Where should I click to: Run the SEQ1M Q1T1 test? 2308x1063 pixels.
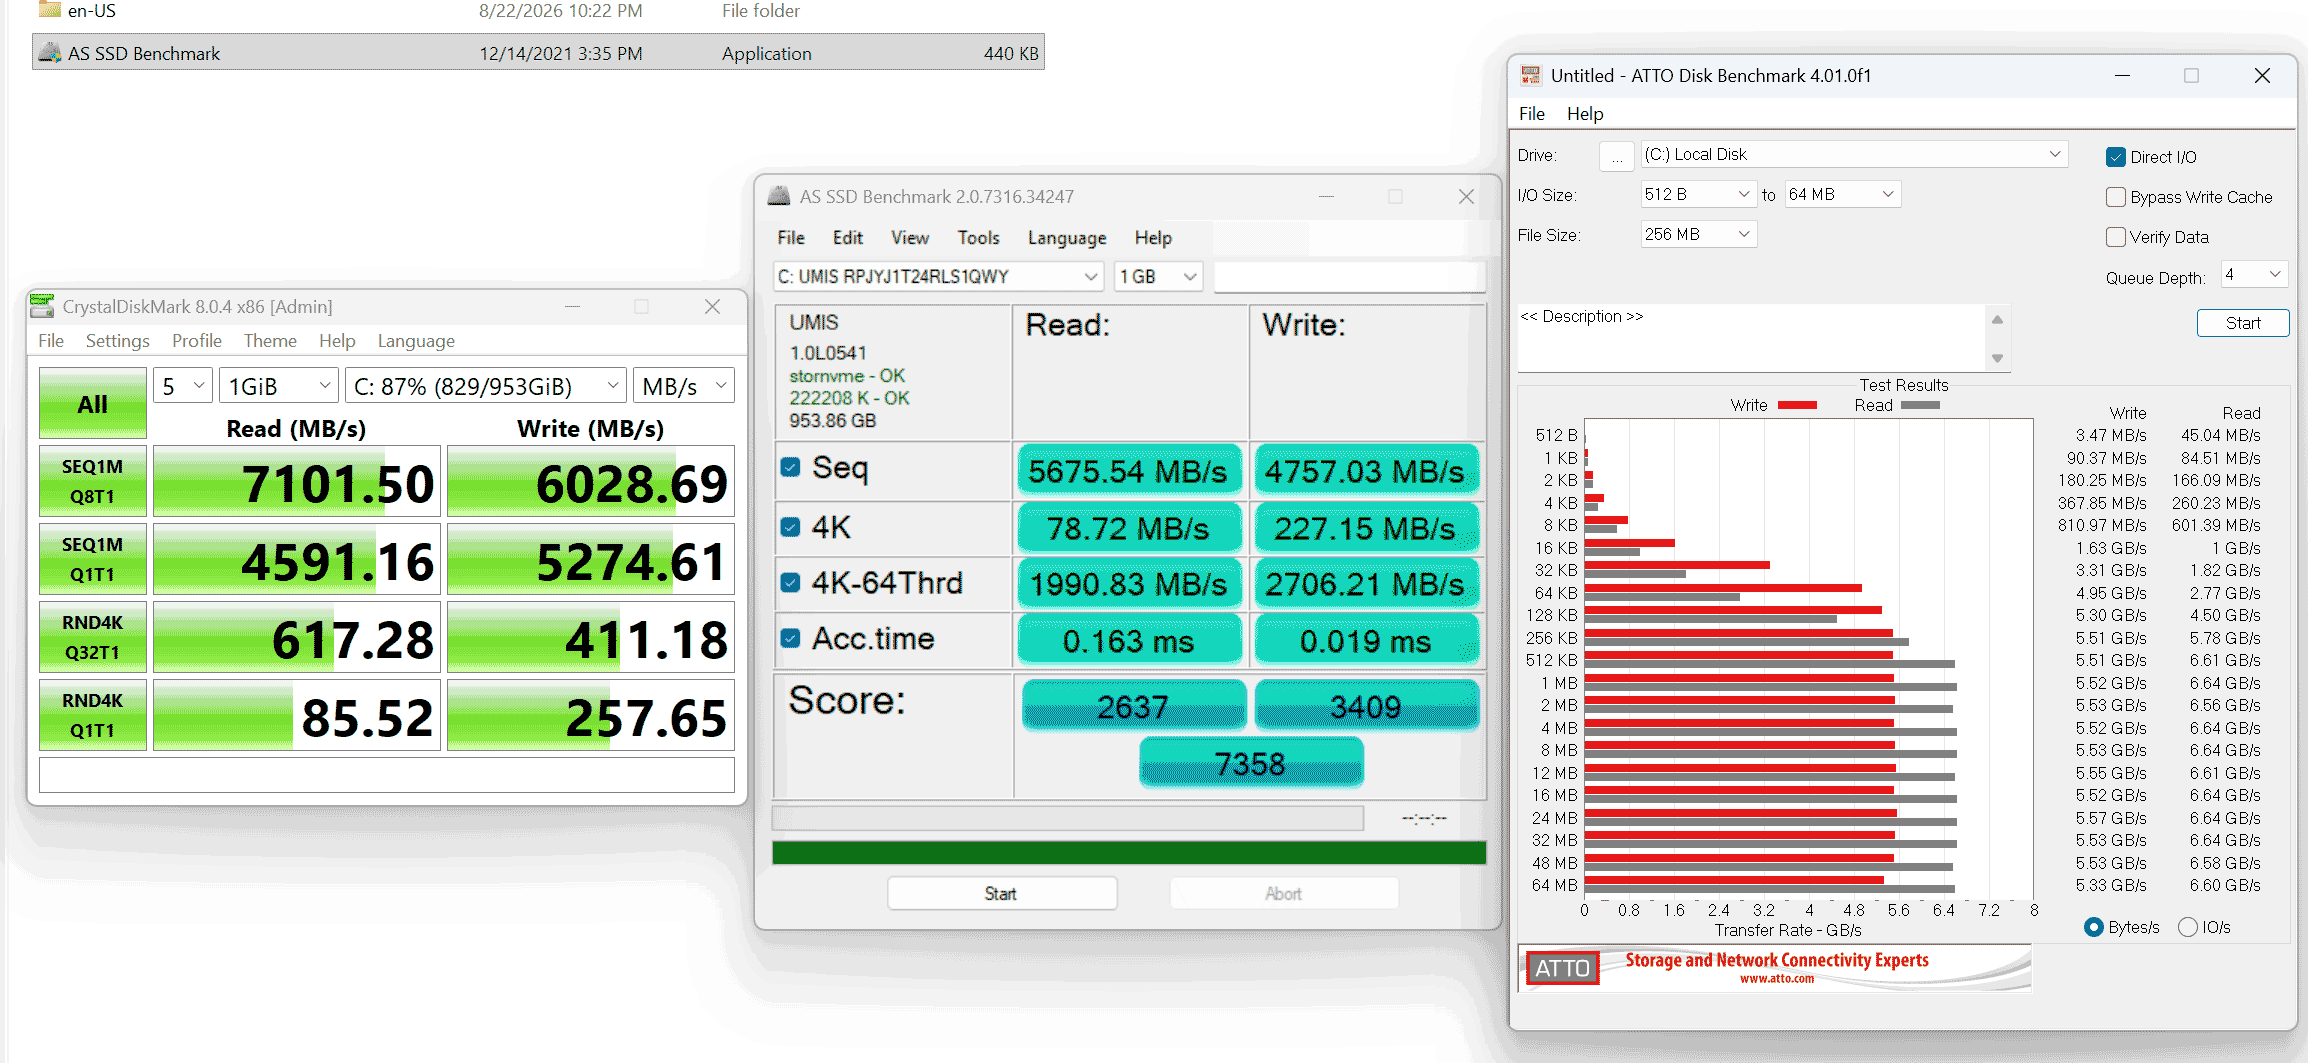(x=93, y=559)
